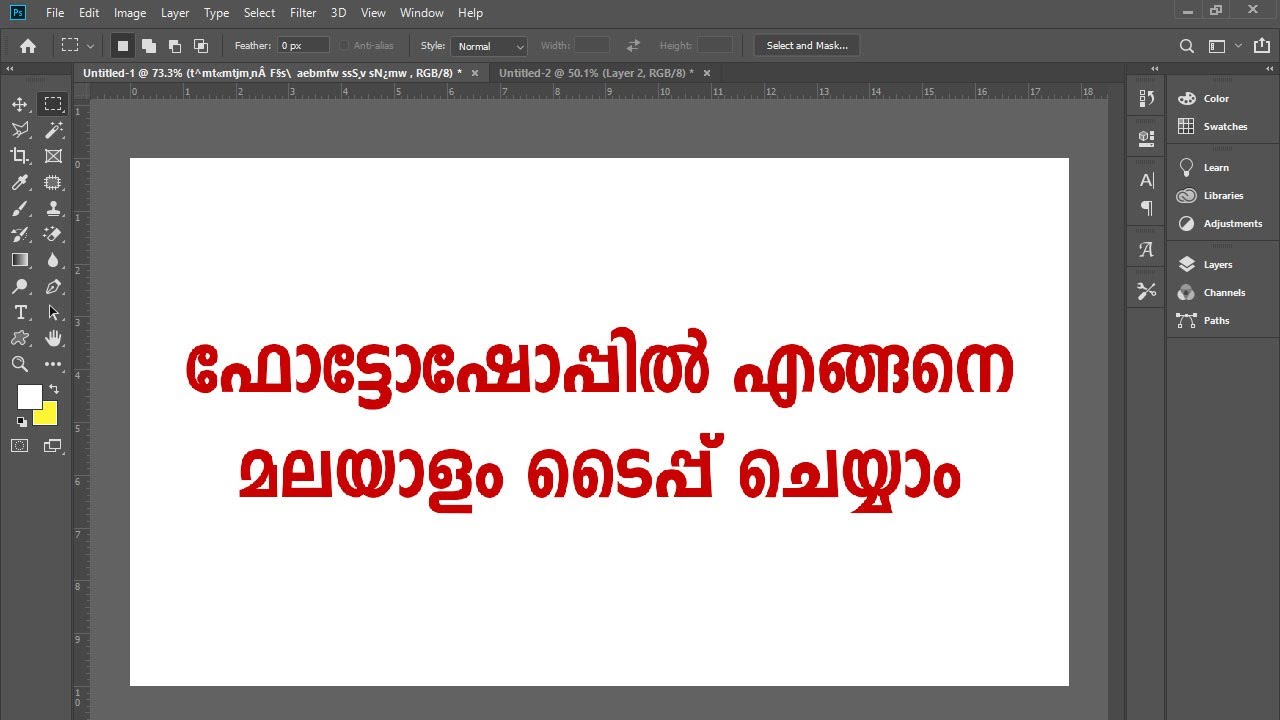Select the Blur tool
Viewport: 1280px width, 720px height.
53,260
